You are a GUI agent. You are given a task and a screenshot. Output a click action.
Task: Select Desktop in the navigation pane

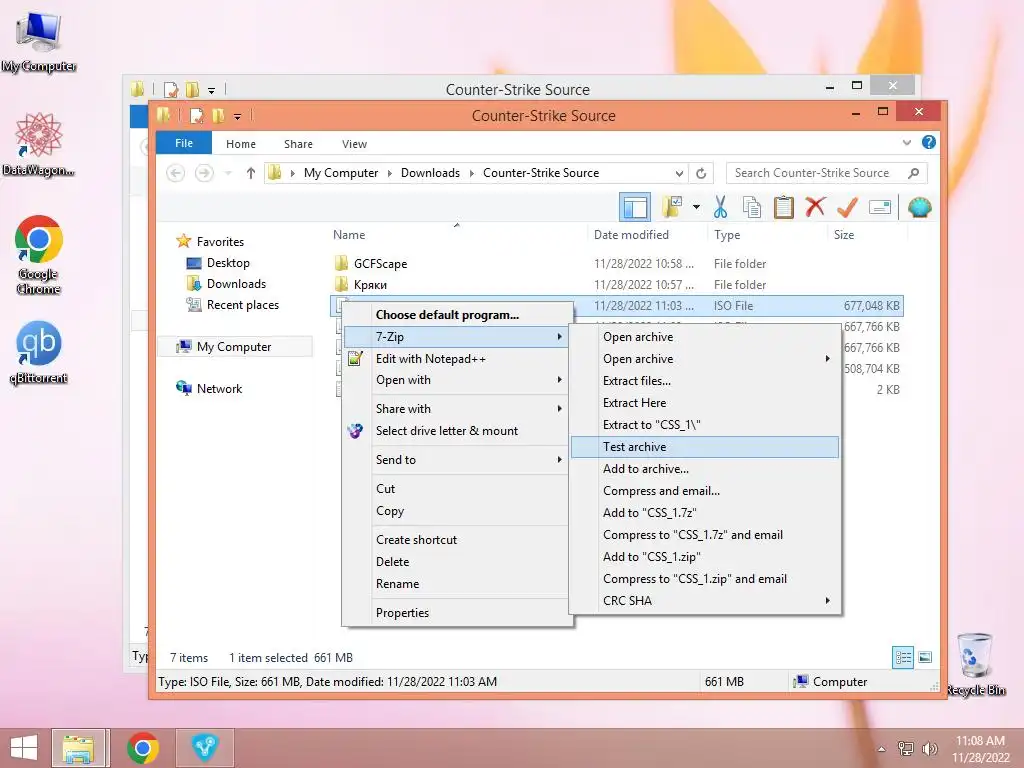[228, 263]
